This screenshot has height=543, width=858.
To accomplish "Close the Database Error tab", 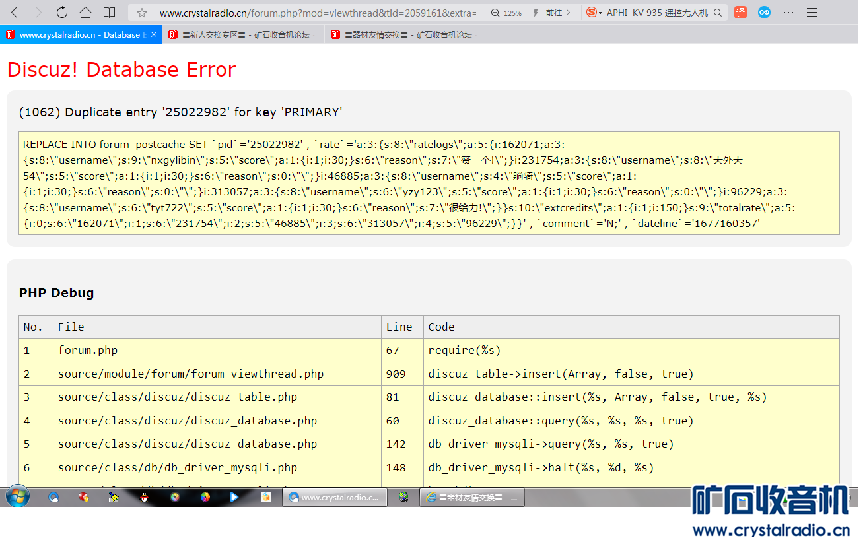I will (x=155, y=35).
